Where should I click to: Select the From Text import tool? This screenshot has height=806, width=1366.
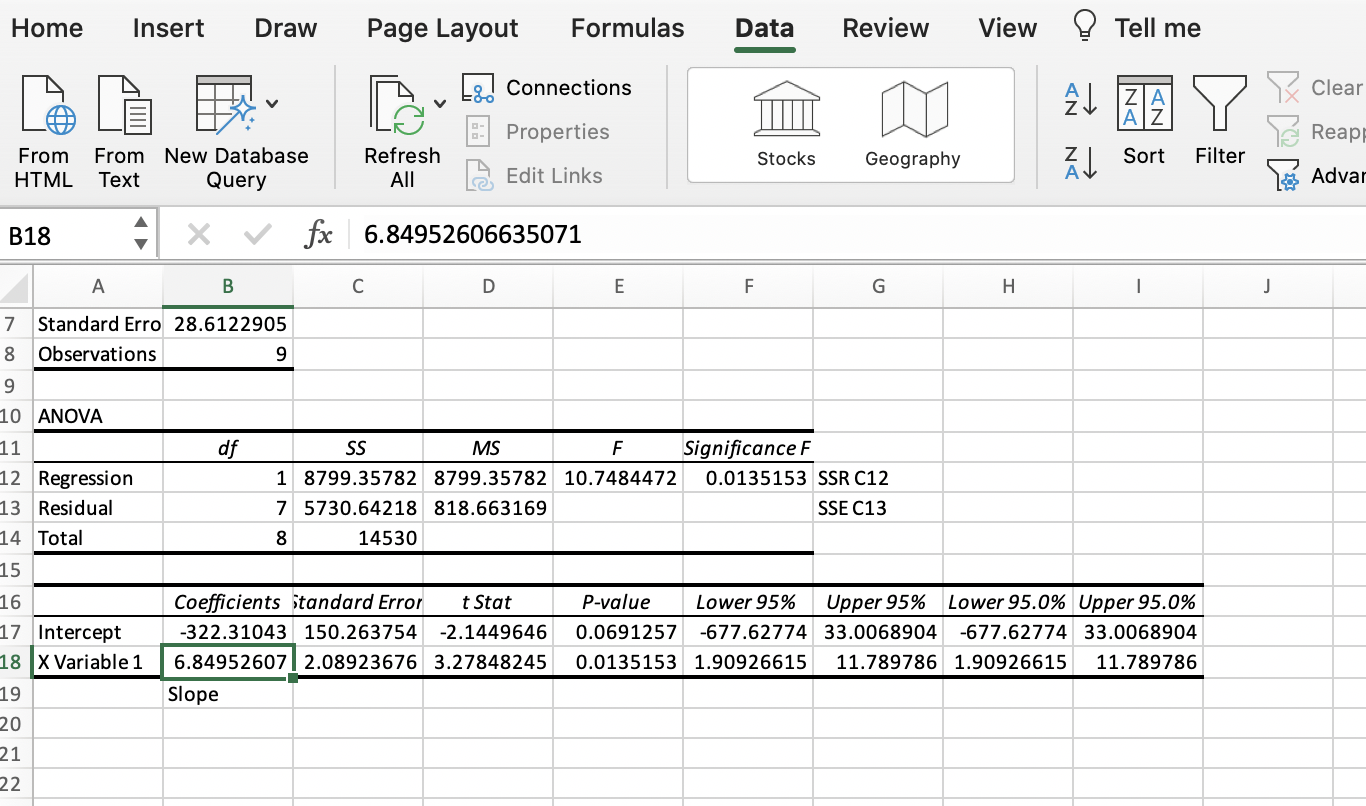(120, 130)
